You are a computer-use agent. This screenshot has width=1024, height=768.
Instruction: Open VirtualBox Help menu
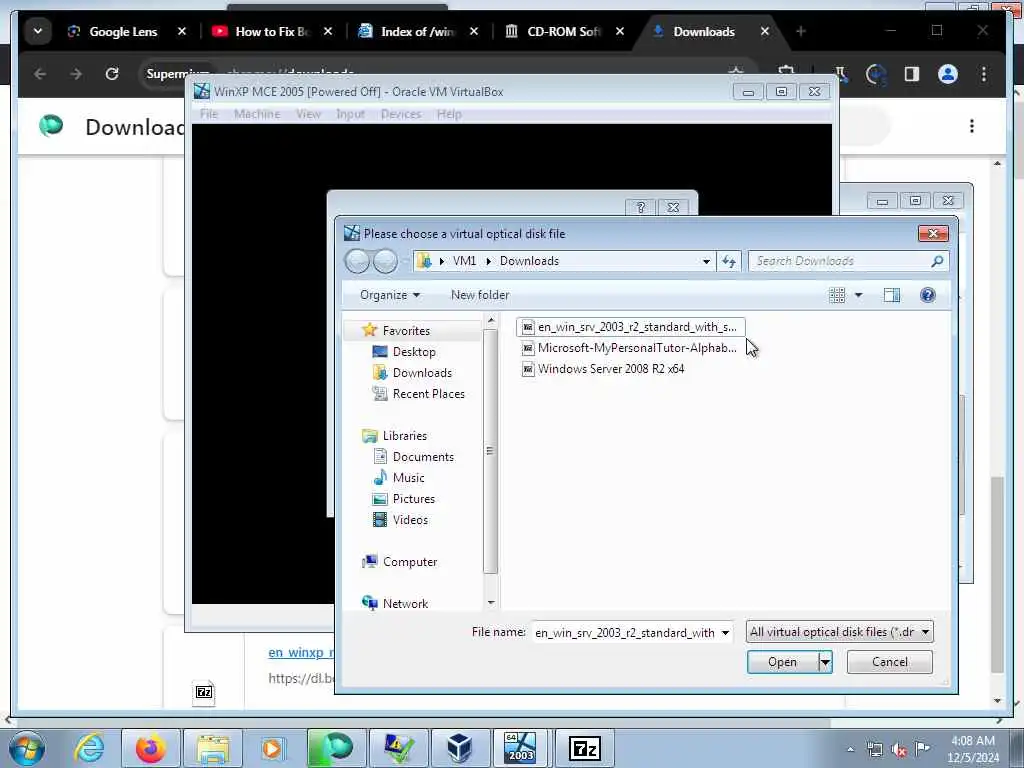(449, 114)
